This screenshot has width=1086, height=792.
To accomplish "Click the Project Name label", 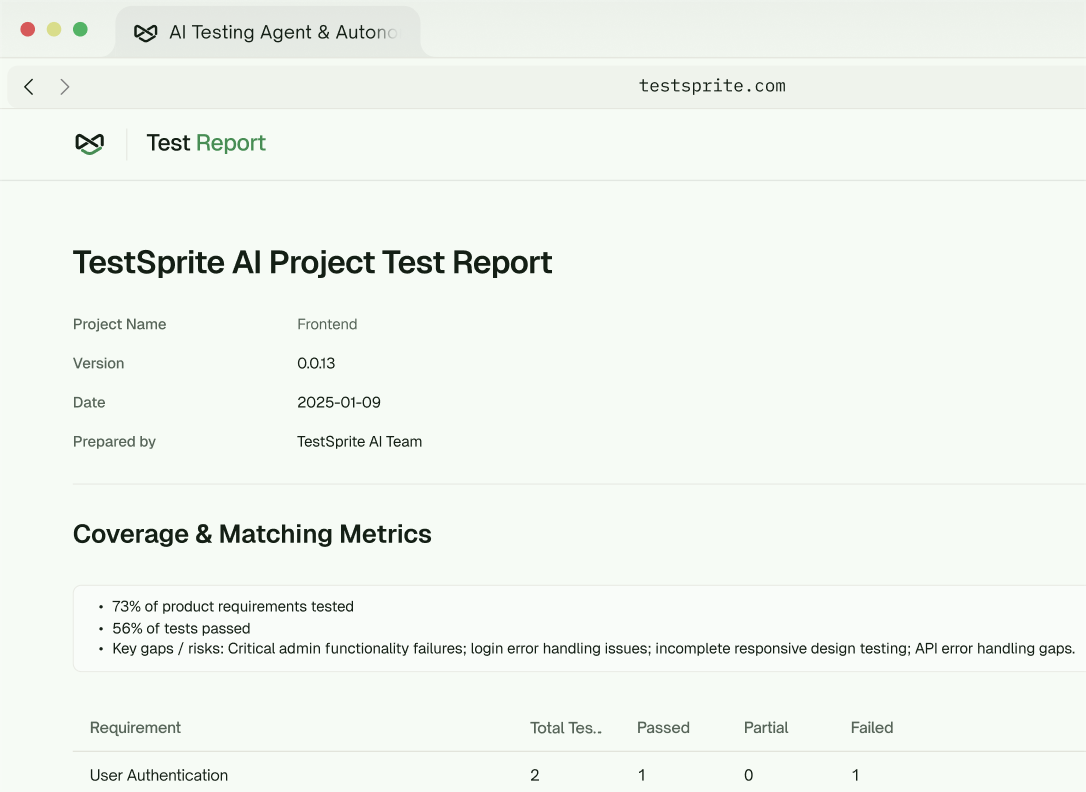I will 119,324.
